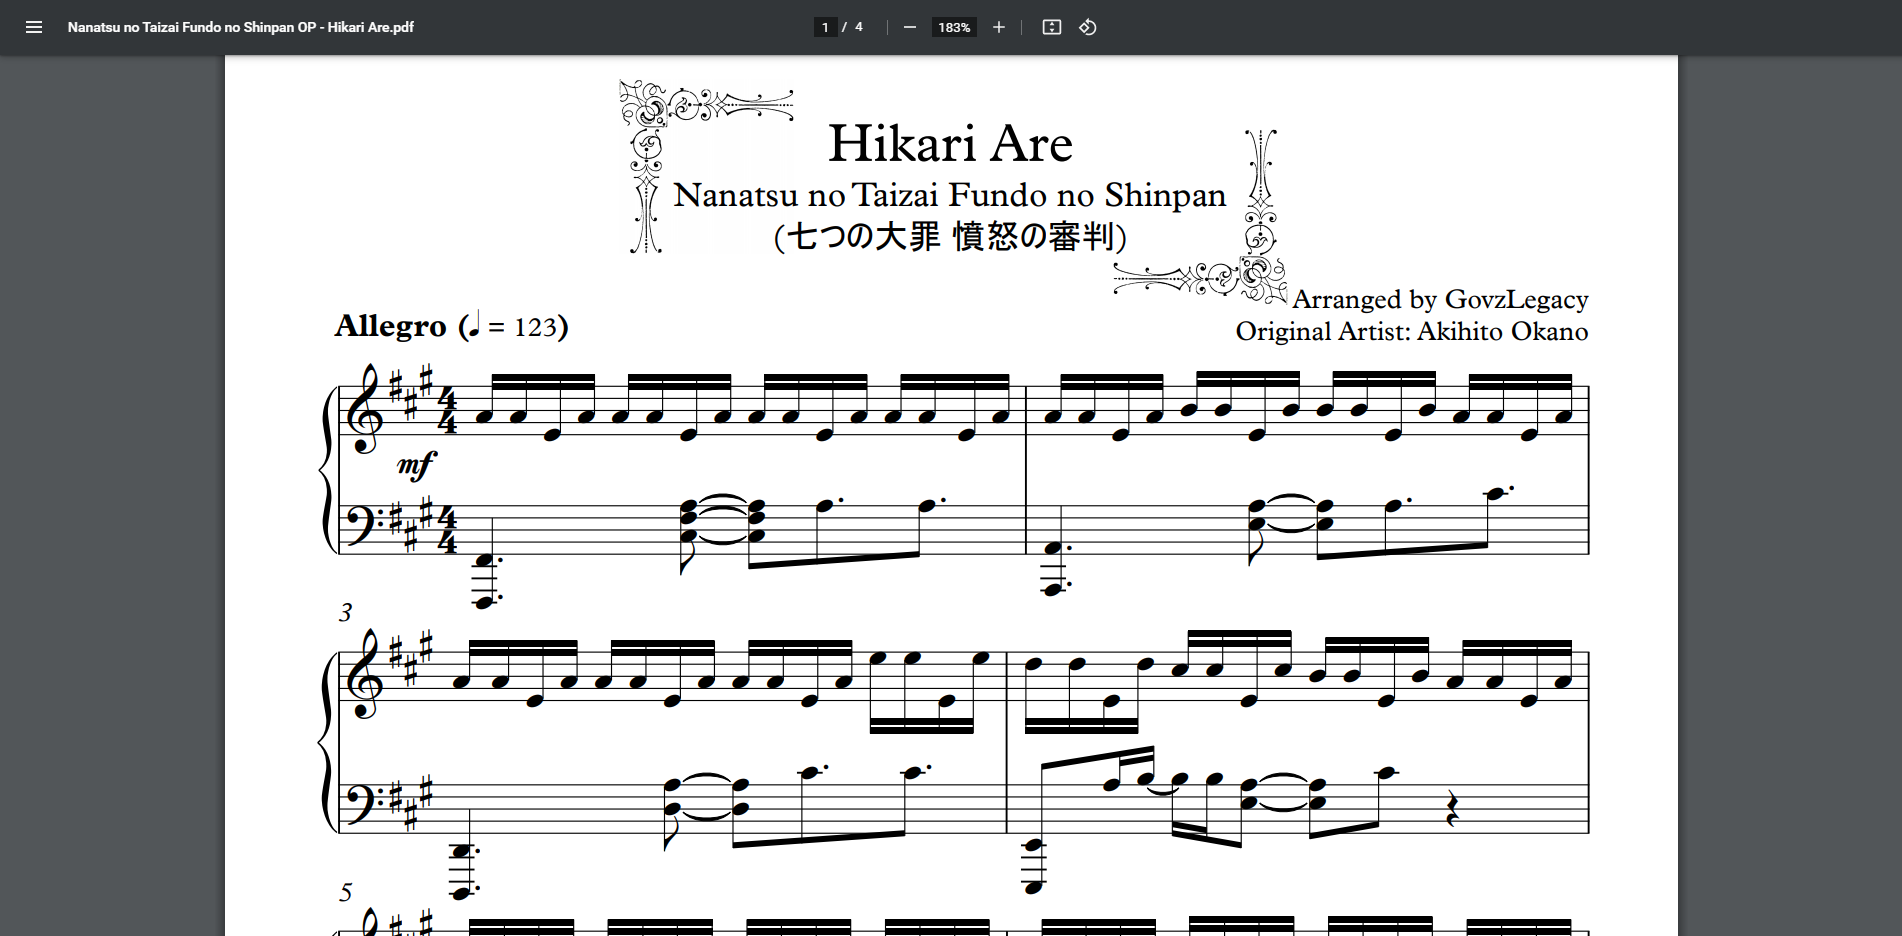Click the "Arranged by GovzLegacy" credit
1902x936 pixels.
click(x=1439, y=299)
